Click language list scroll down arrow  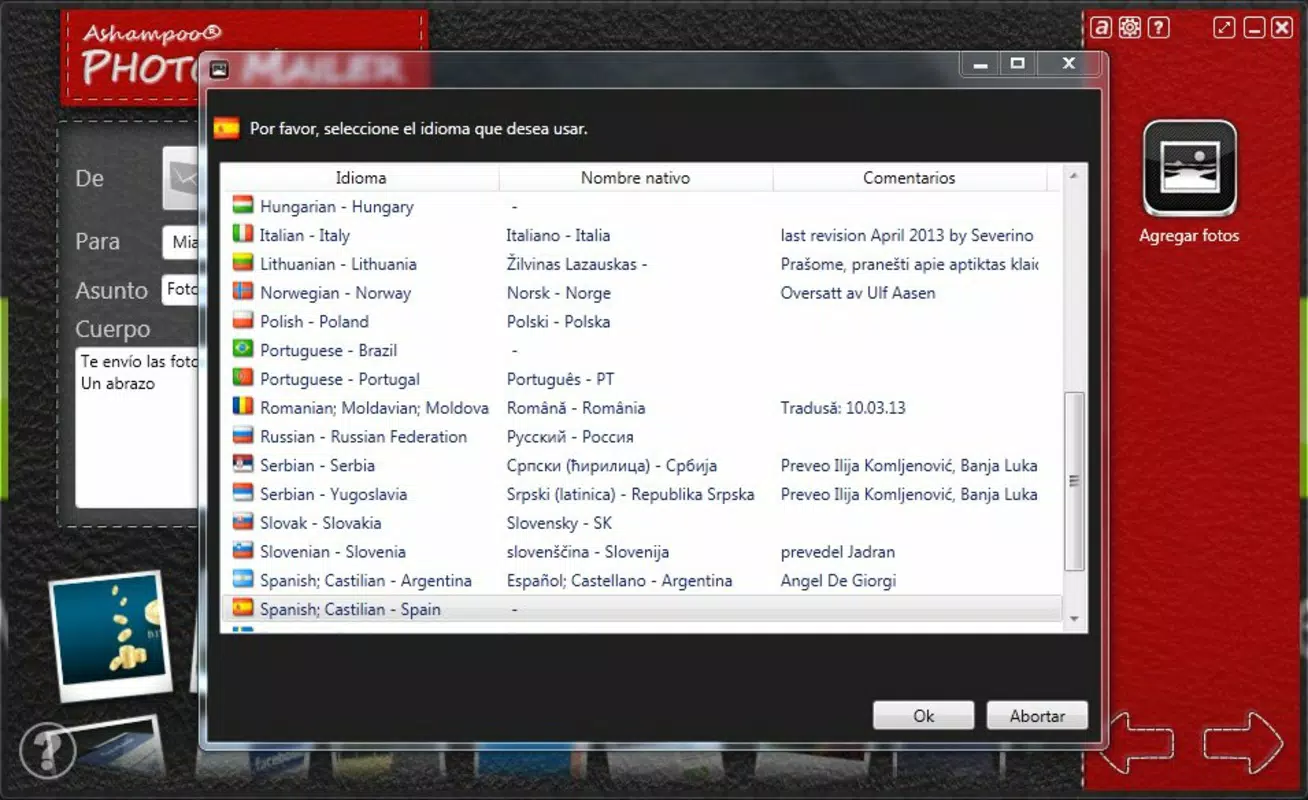1075,621
